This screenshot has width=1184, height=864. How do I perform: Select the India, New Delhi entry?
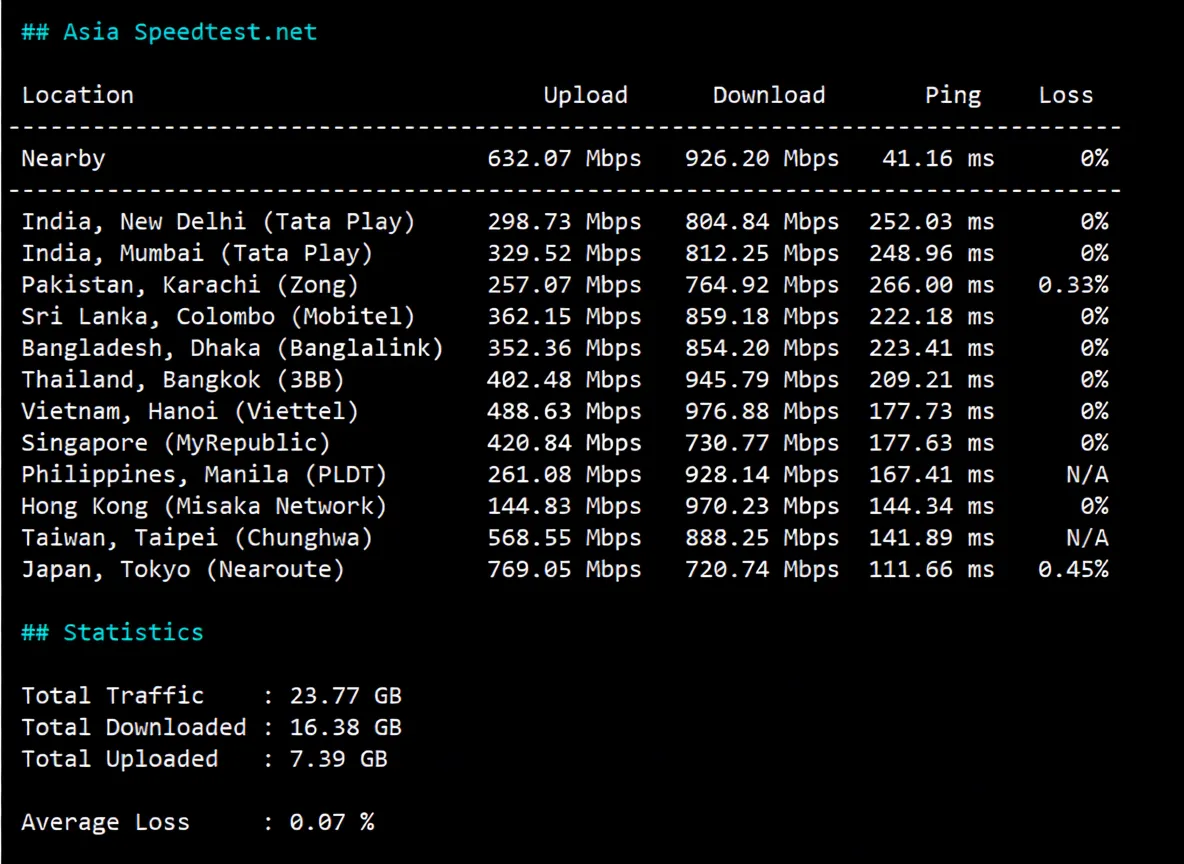pyautogui.click(x=218, y=221)
